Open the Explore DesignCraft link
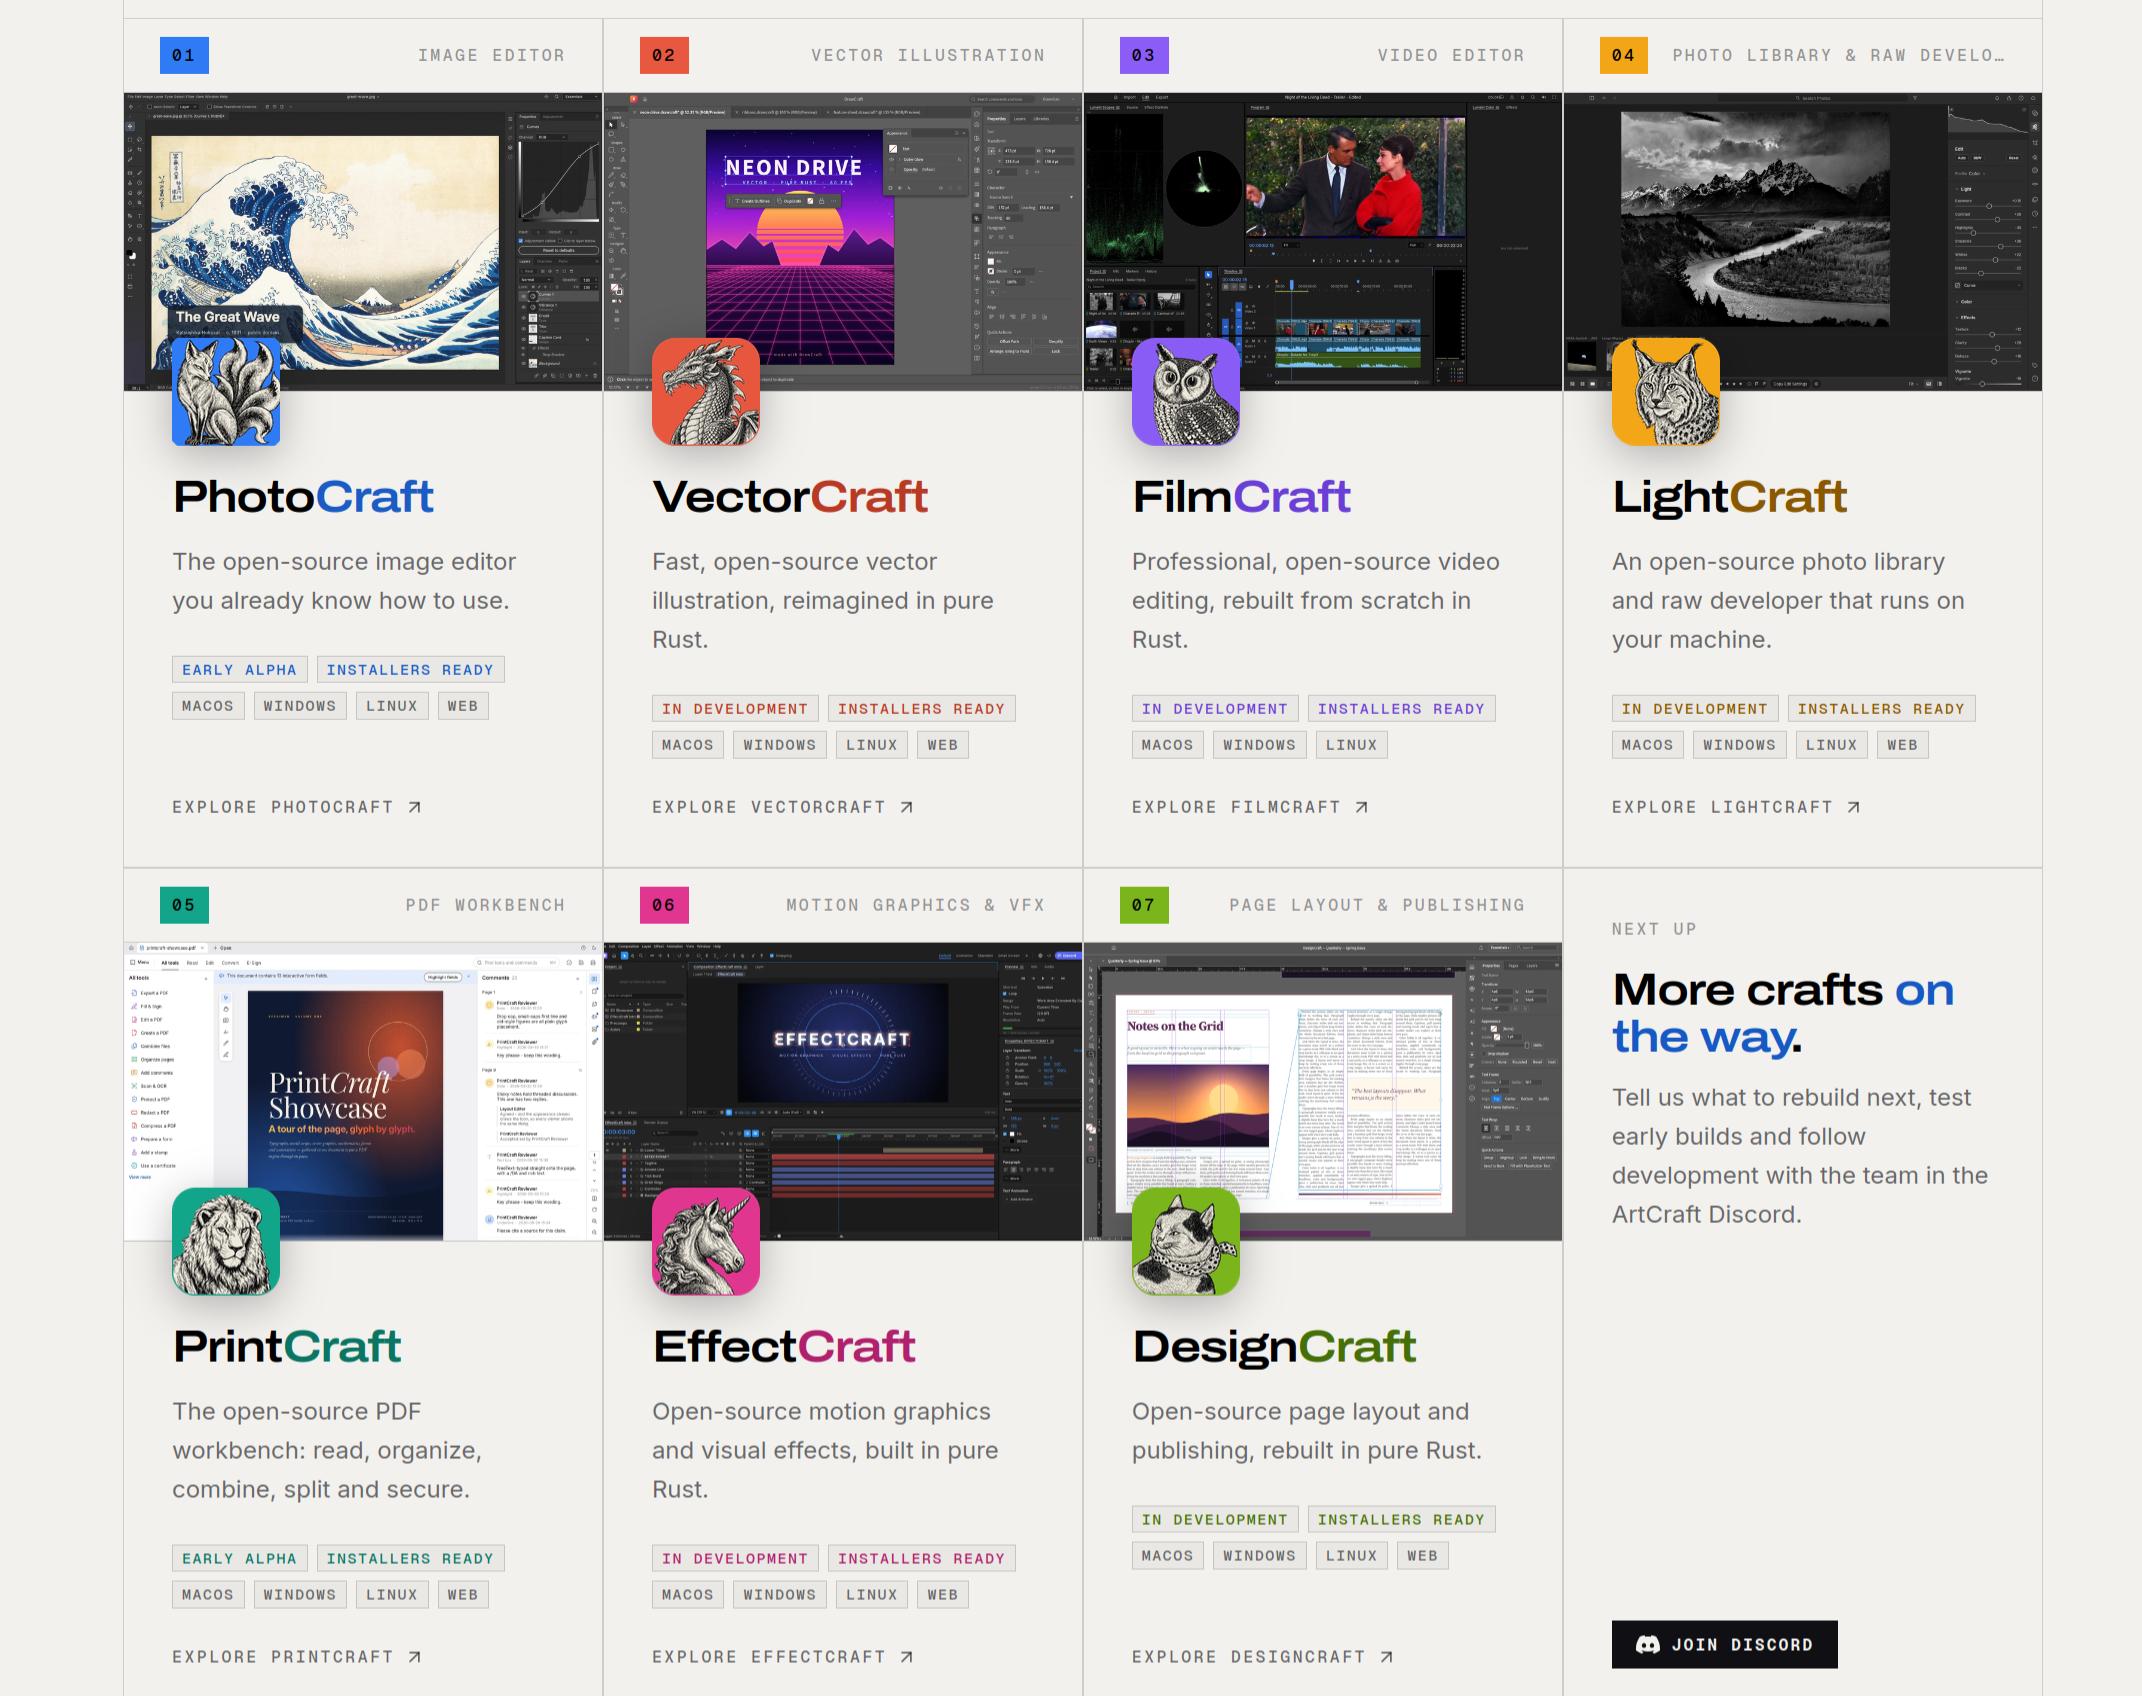 tap(1263, 1657)
